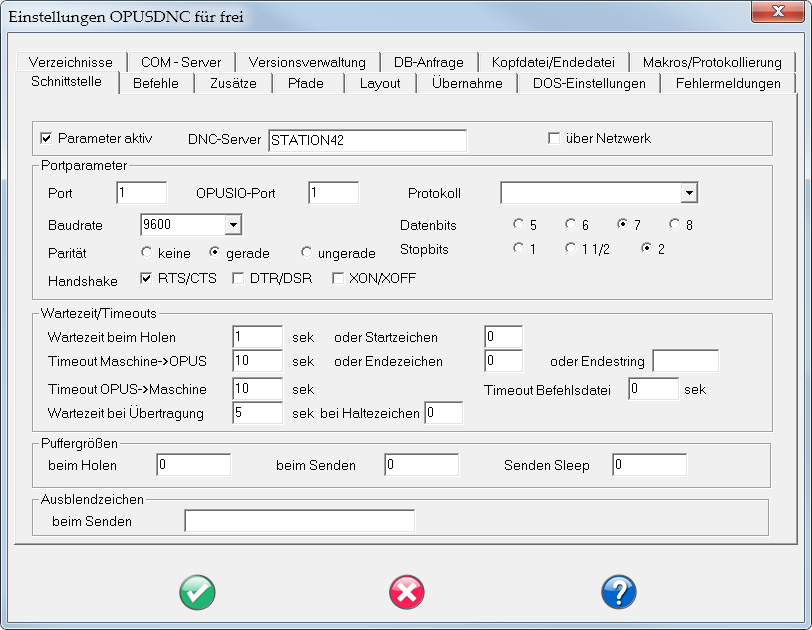Open the Baudrate dropdown
Screen dimensions: 812x630
pyautogui.click(x=233, y=225)
